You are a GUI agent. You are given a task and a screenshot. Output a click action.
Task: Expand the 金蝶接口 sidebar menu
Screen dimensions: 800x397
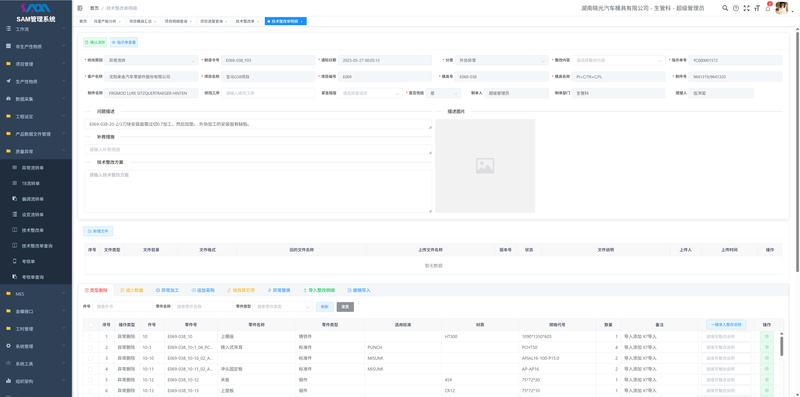(x=36, y=311)
